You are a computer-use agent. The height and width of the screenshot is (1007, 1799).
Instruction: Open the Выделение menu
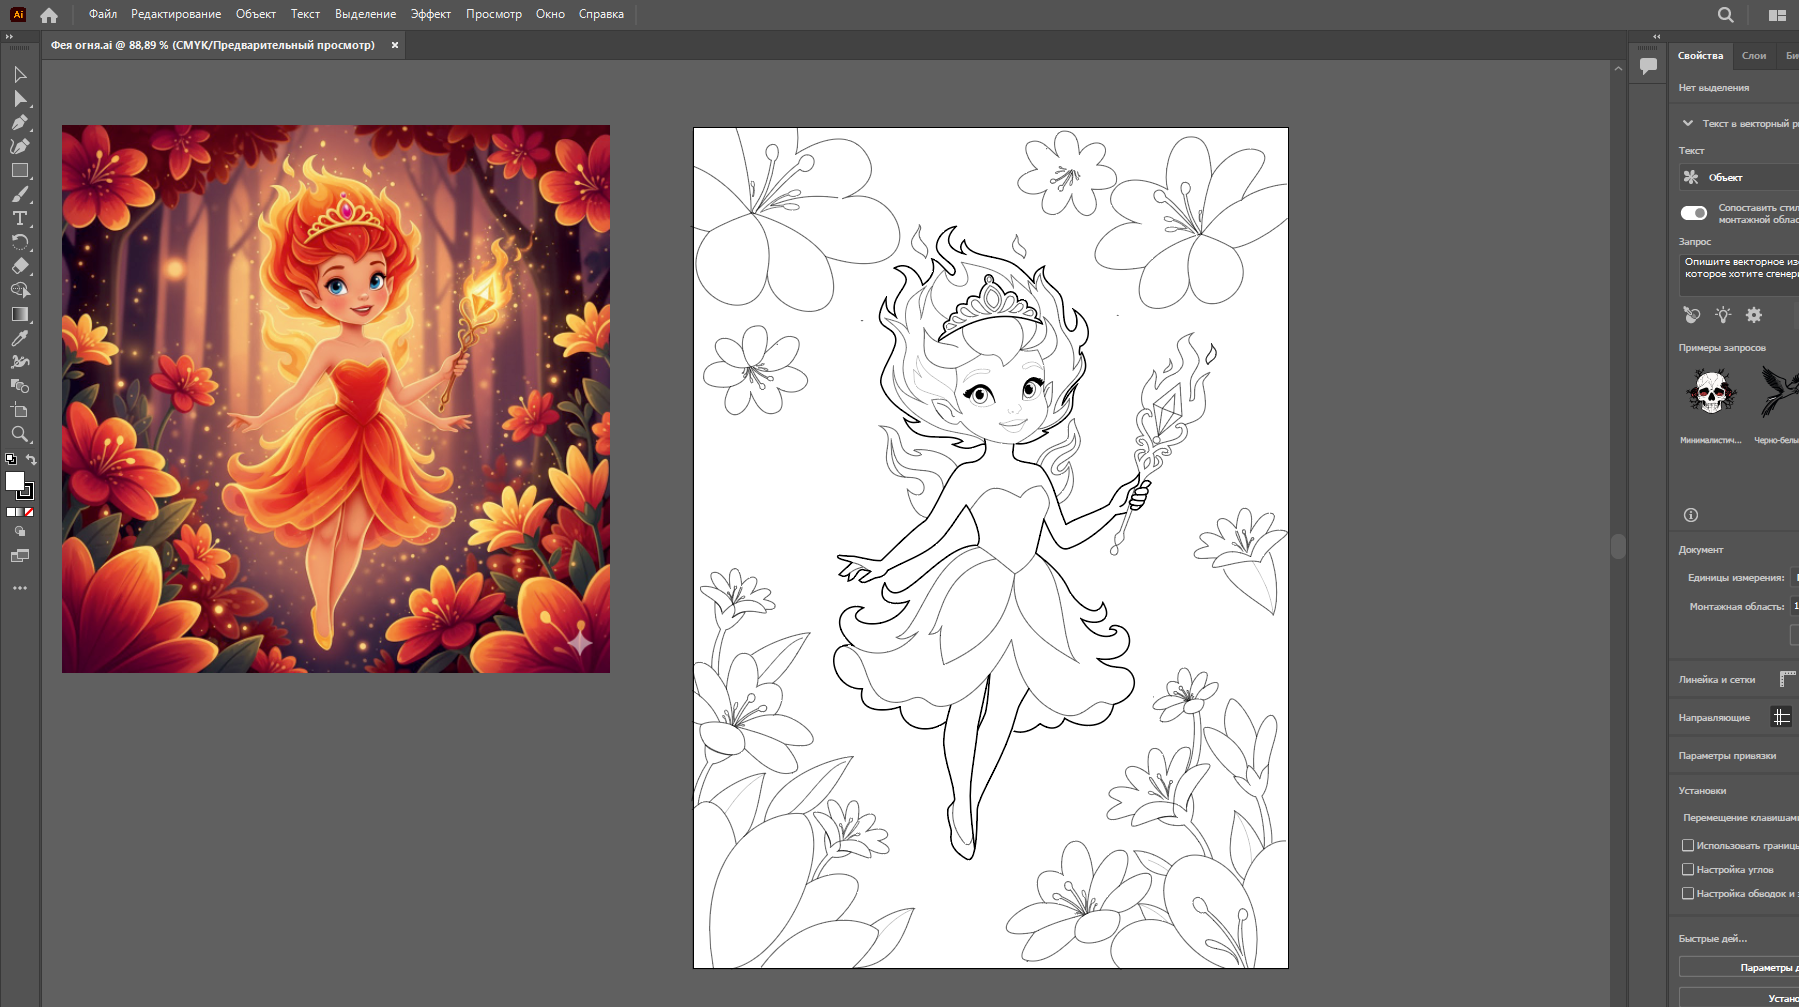pos(365,14)
